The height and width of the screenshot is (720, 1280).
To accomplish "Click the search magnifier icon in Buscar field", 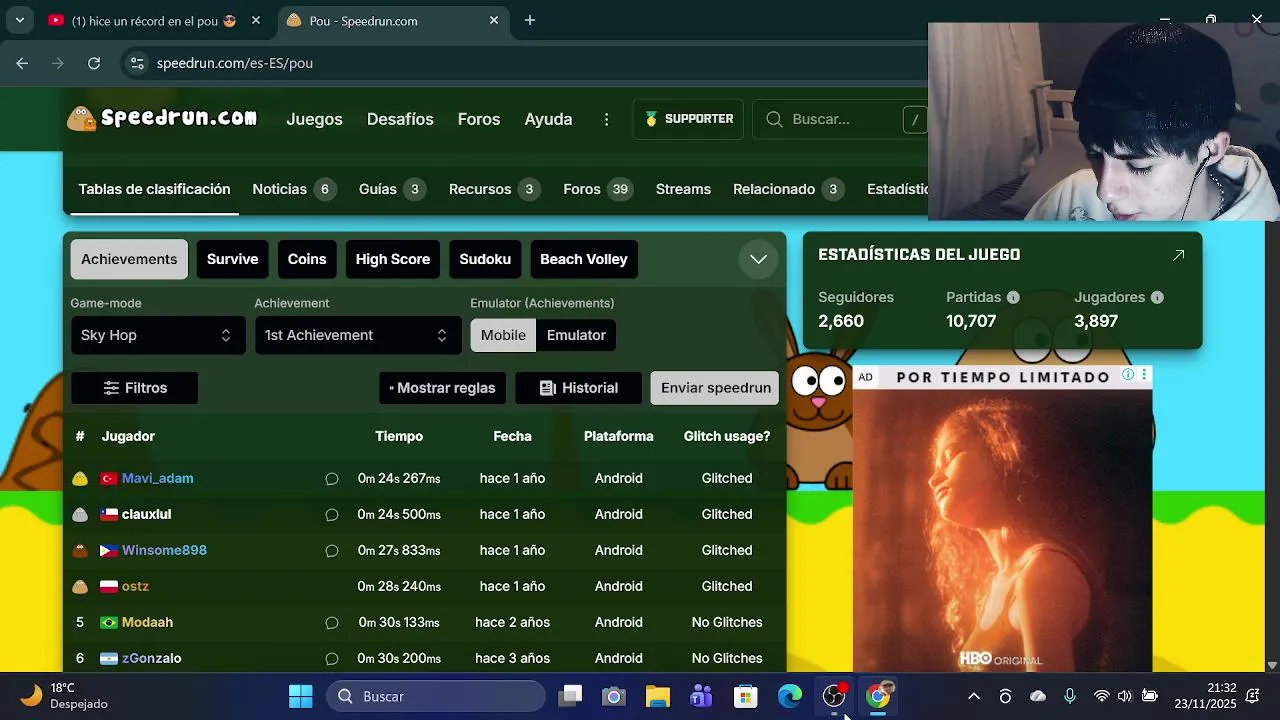I will coord(774,119).
